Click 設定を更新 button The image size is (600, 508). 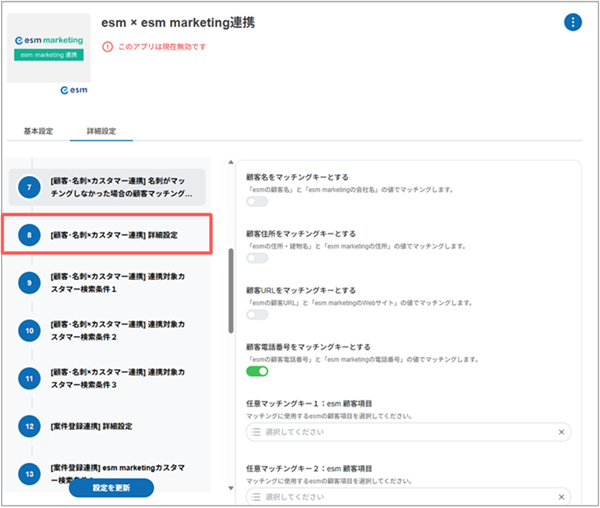tap(110, 488)
